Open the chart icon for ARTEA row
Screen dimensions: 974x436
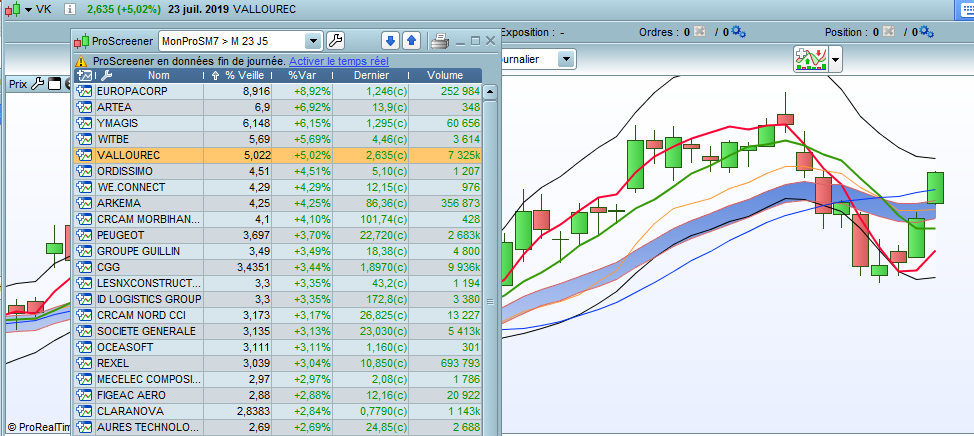pos(84,107)
